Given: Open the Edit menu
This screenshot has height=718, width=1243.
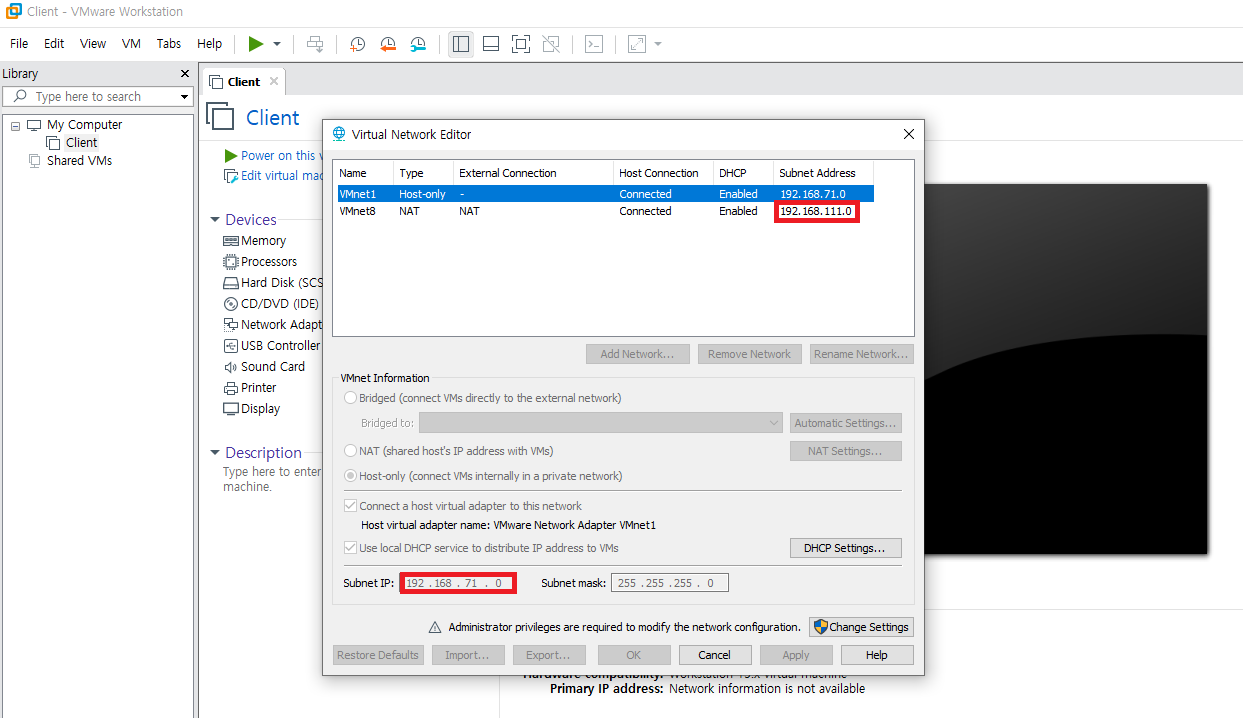Looking at the screenshot, I should [x=54, y=44].
